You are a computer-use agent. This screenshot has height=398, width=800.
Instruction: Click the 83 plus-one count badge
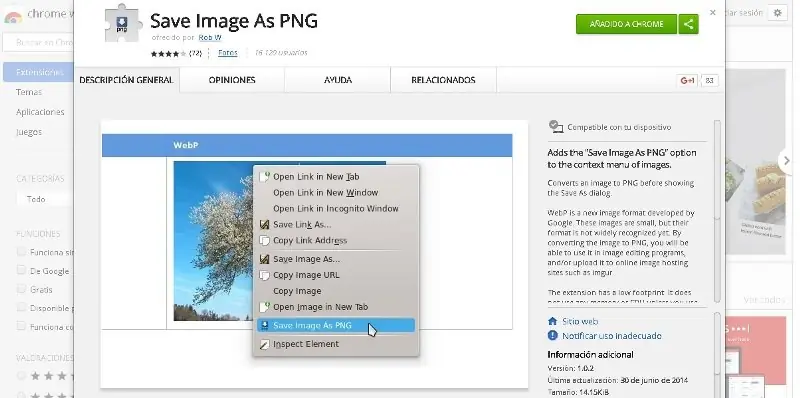pyautogui.click(x=710, y=80)
